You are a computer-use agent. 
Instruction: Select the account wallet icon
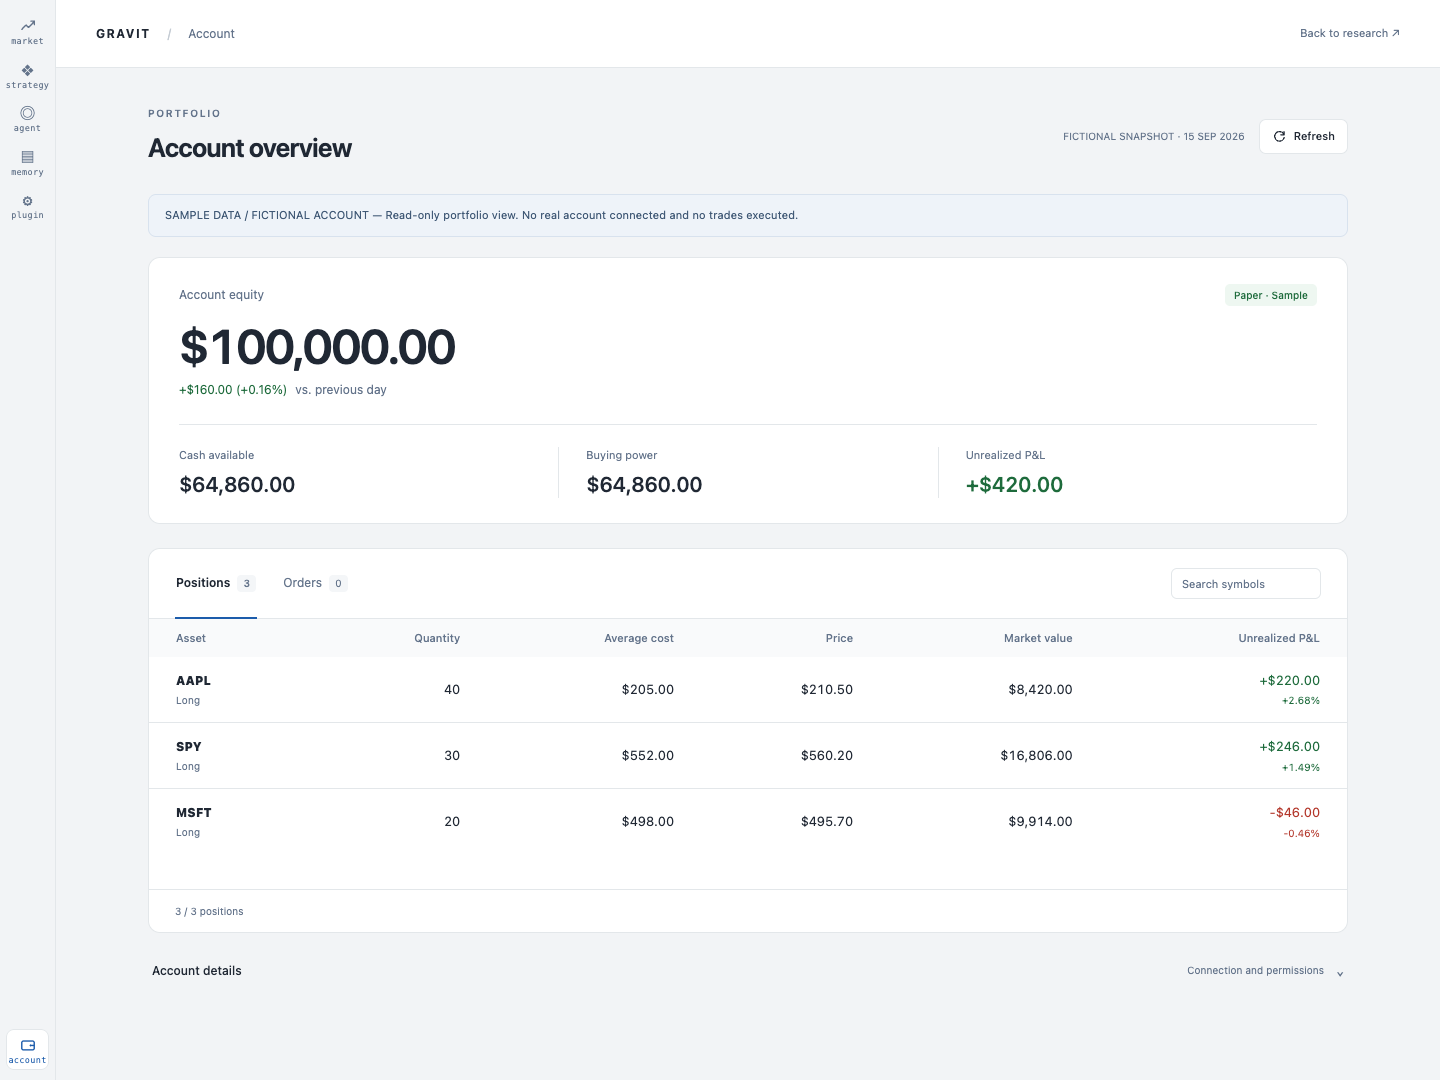(27, 1050)
